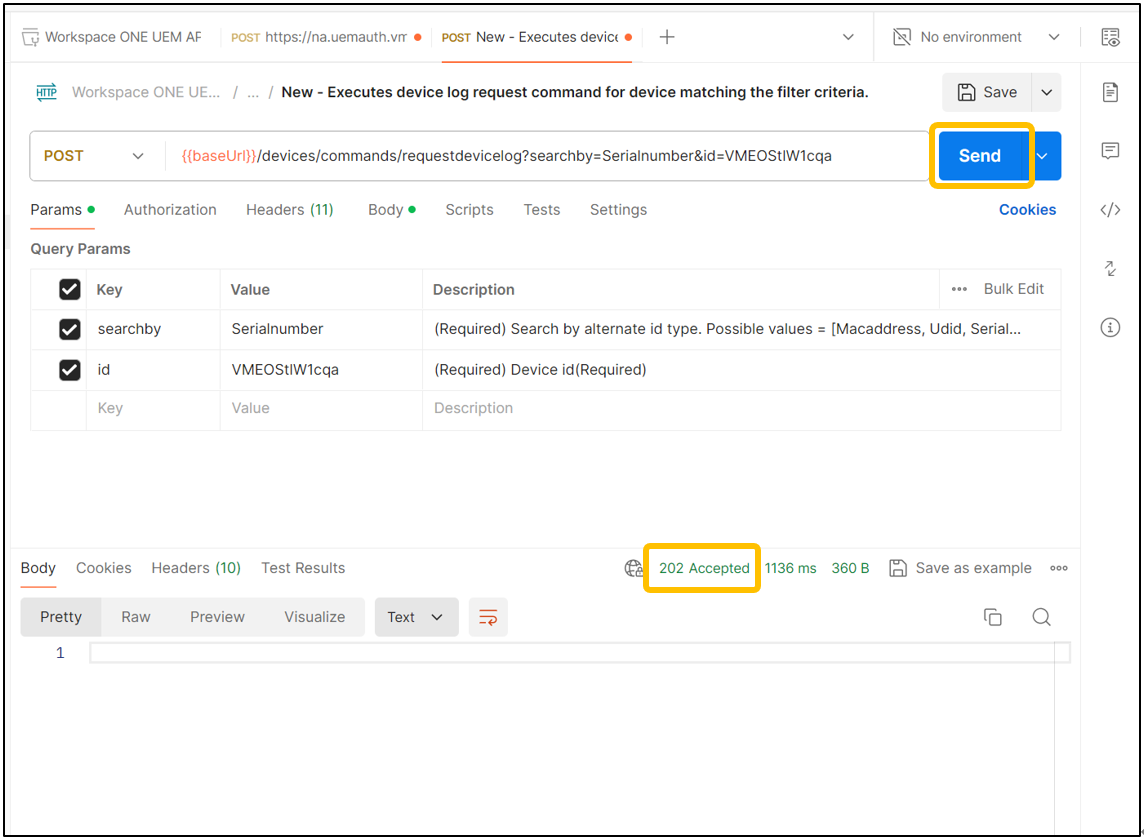This screenshot has width=1144, height=840.
Task: Open response more options dots
Action: [x=1059, y=569]
